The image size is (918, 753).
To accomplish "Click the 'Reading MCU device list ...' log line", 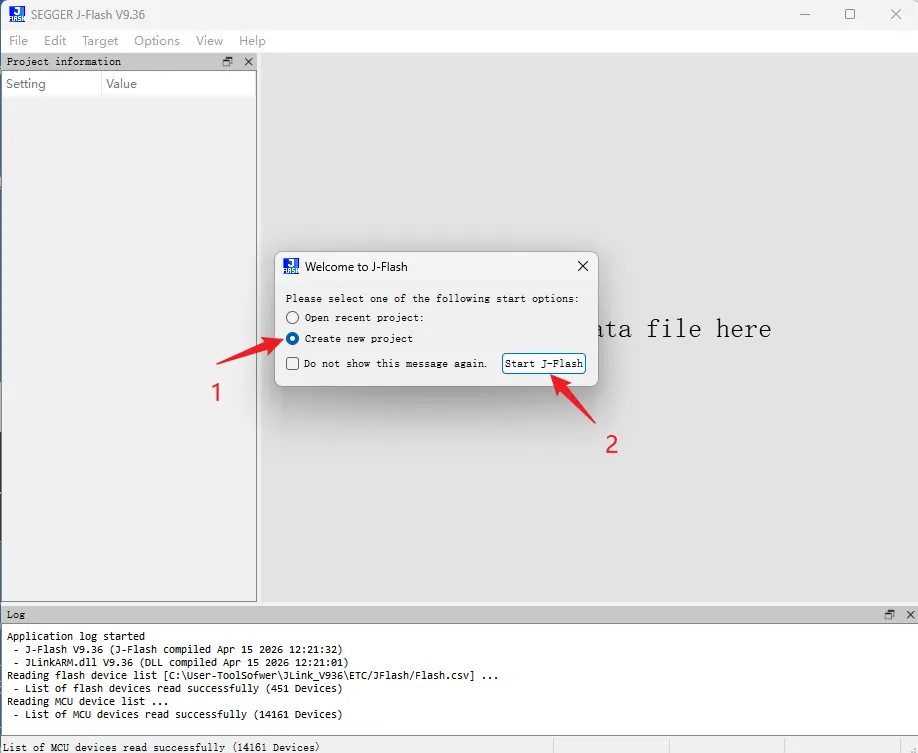I will 87,701.
